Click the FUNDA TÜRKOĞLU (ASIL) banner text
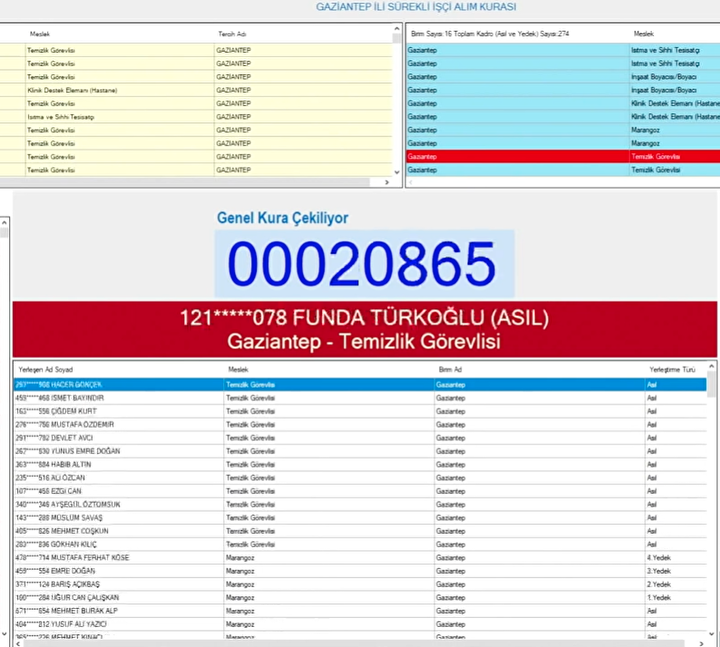Screen dimensions: 720x647 [x=364, y=318]
